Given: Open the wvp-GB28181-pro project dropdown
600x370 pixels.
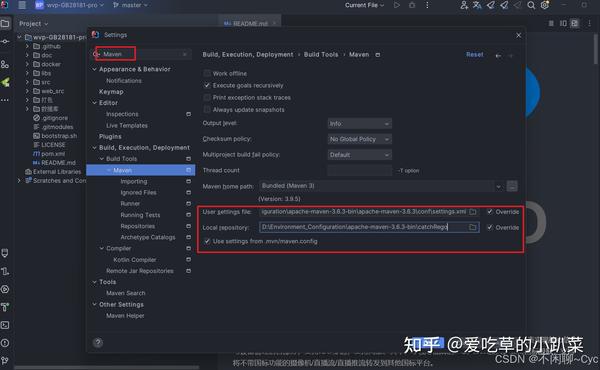Looking at the screenshot, I should (x=70, y=5).
